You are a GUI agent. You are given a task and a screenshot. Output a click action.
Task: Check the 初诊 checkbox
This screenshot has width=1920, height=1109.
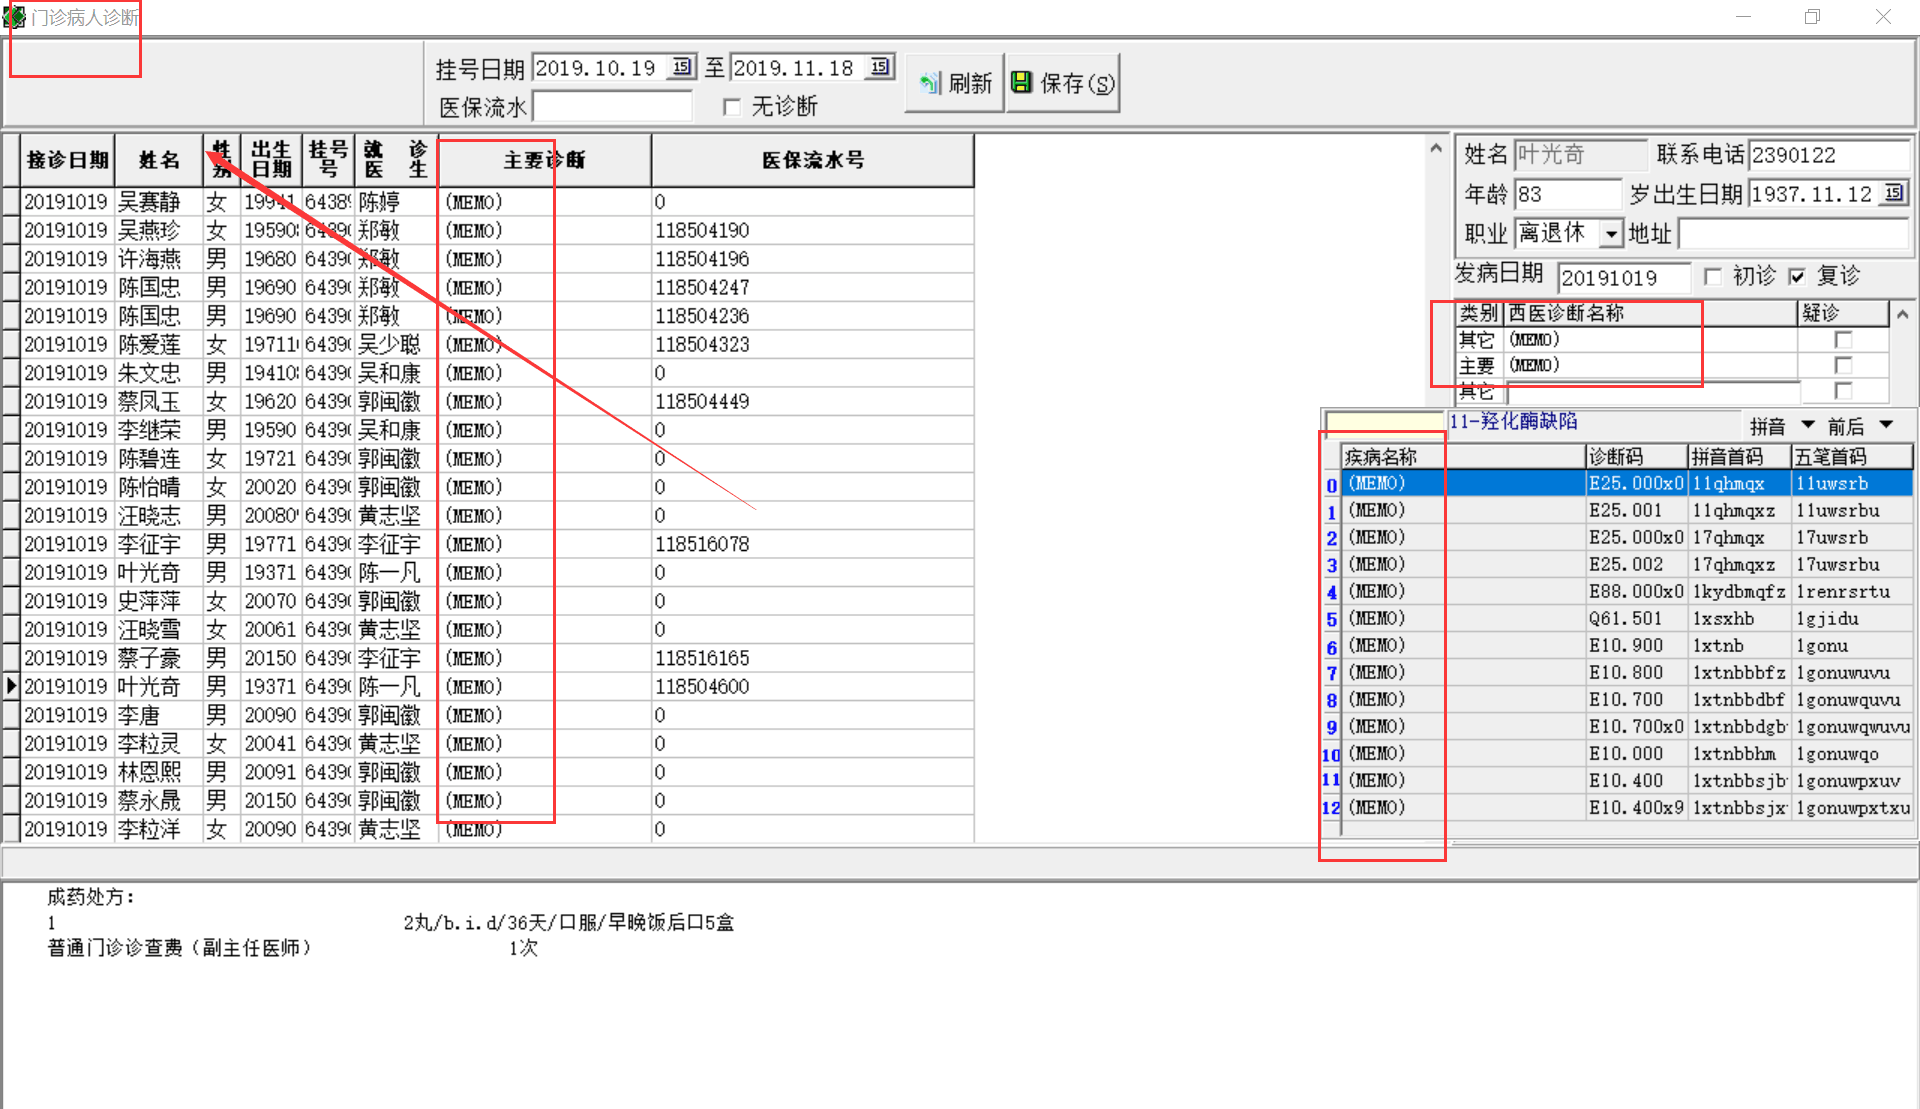(1713, 276)
